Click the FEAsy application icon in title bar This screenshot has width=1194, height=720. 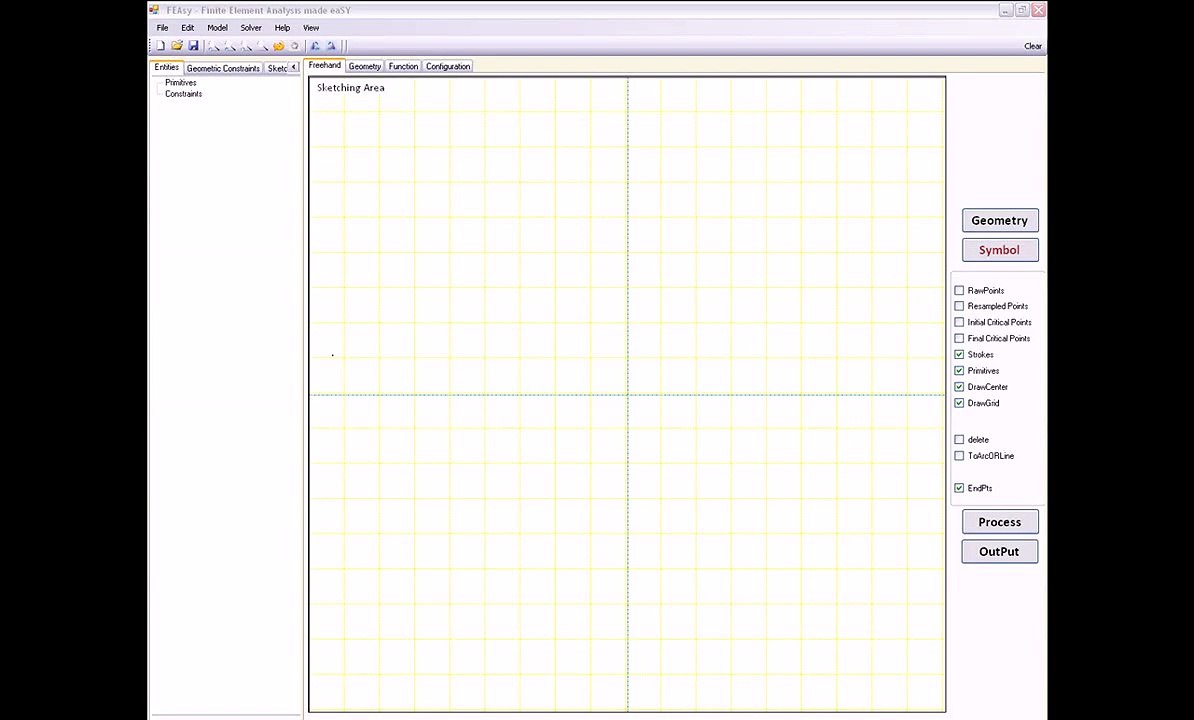click(x=155, y=11)
